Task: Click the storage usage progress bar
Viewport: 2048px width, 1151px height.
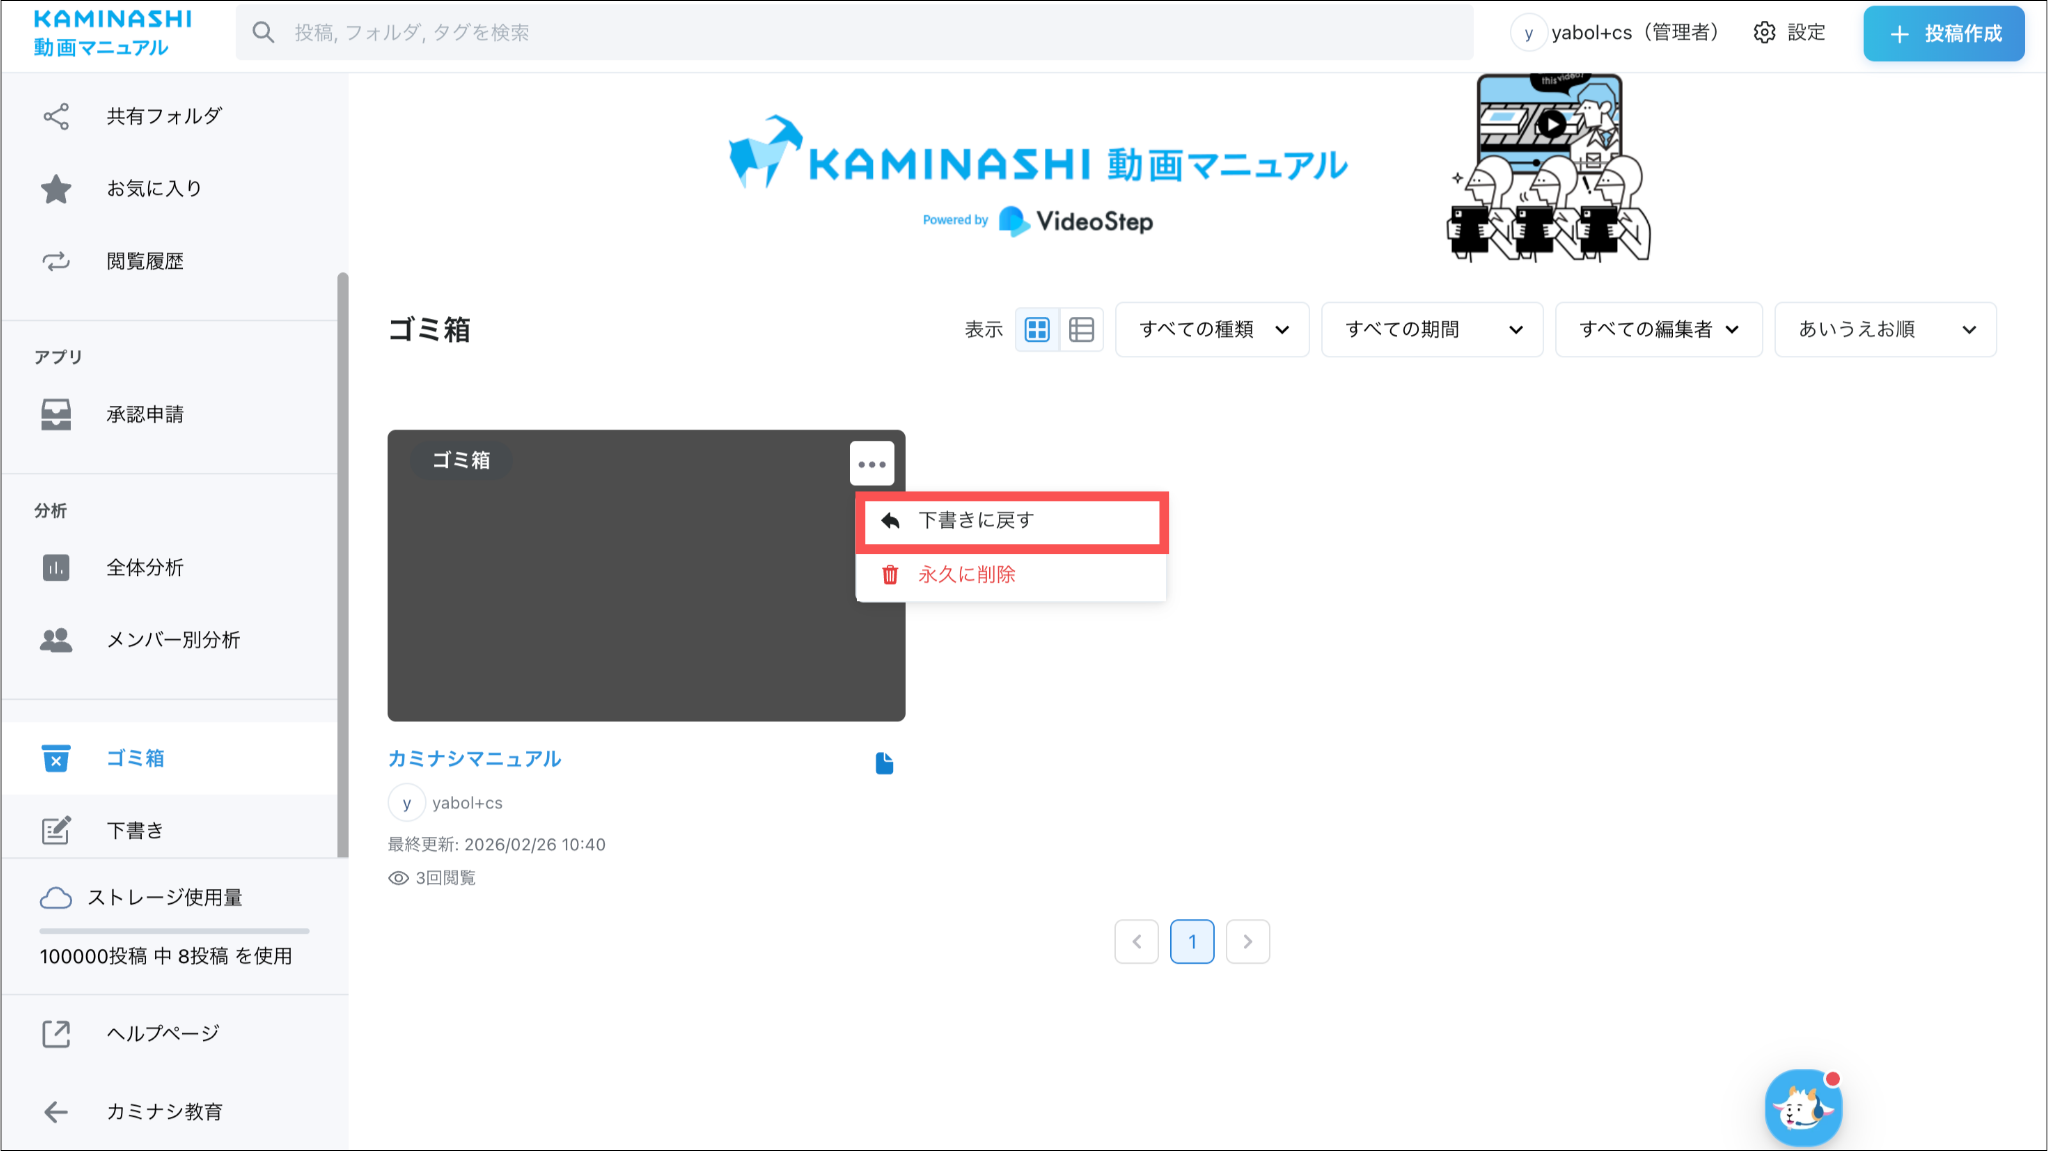Action: pos(174,931)
